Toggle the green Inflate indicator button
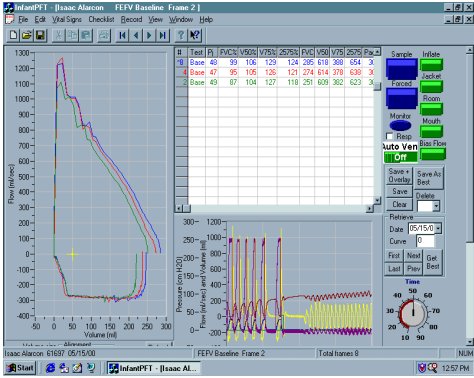 click(x=431, y=65)
